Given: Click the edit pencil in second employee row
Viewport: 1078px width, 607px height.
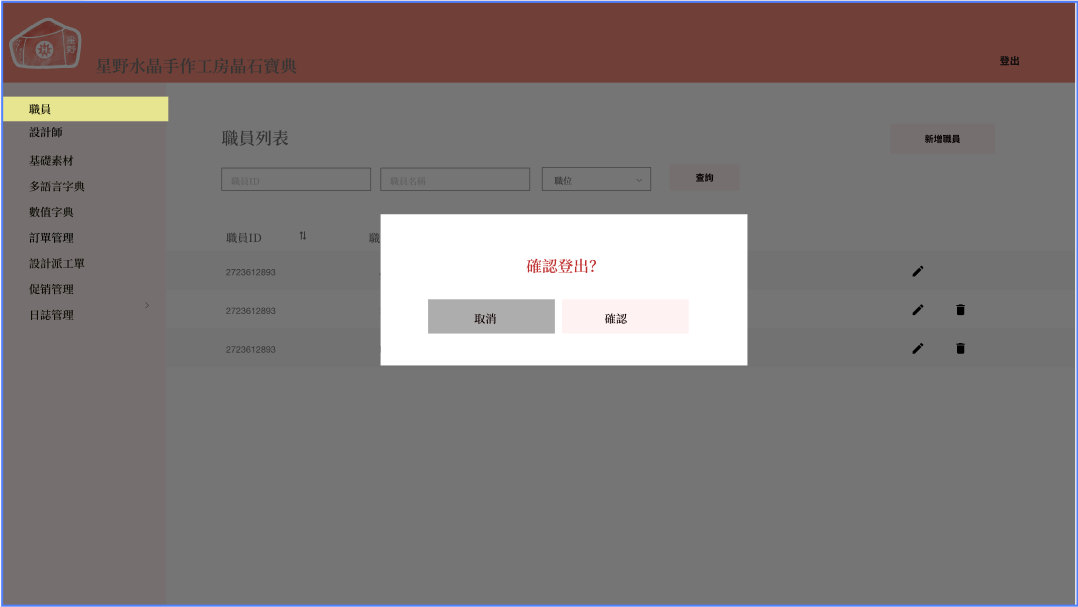Looking at the screenshot, I should 917,310.
